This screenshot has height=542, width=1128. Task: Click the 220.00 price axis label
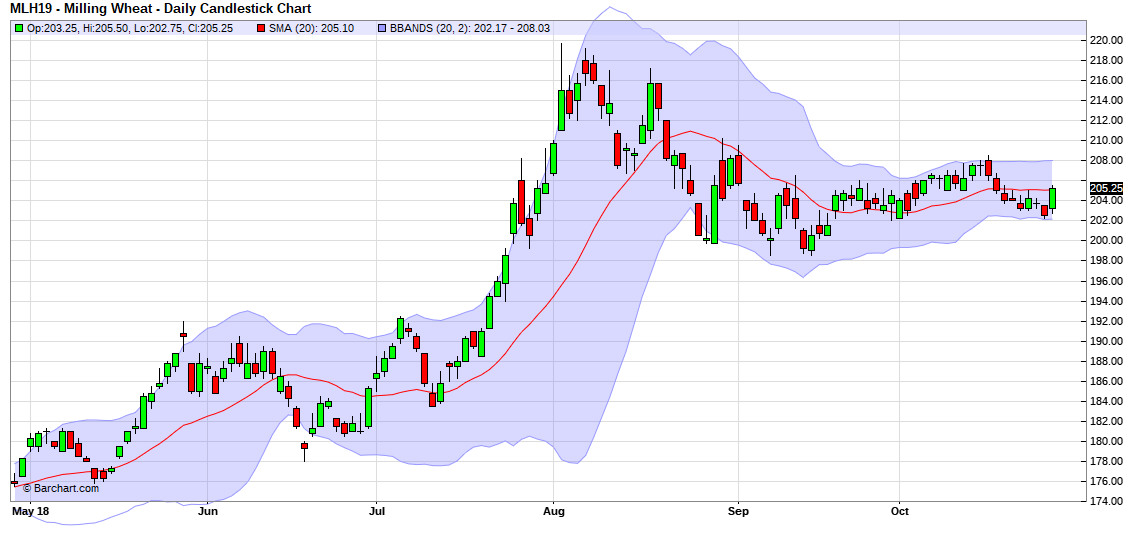[1107, 40]
